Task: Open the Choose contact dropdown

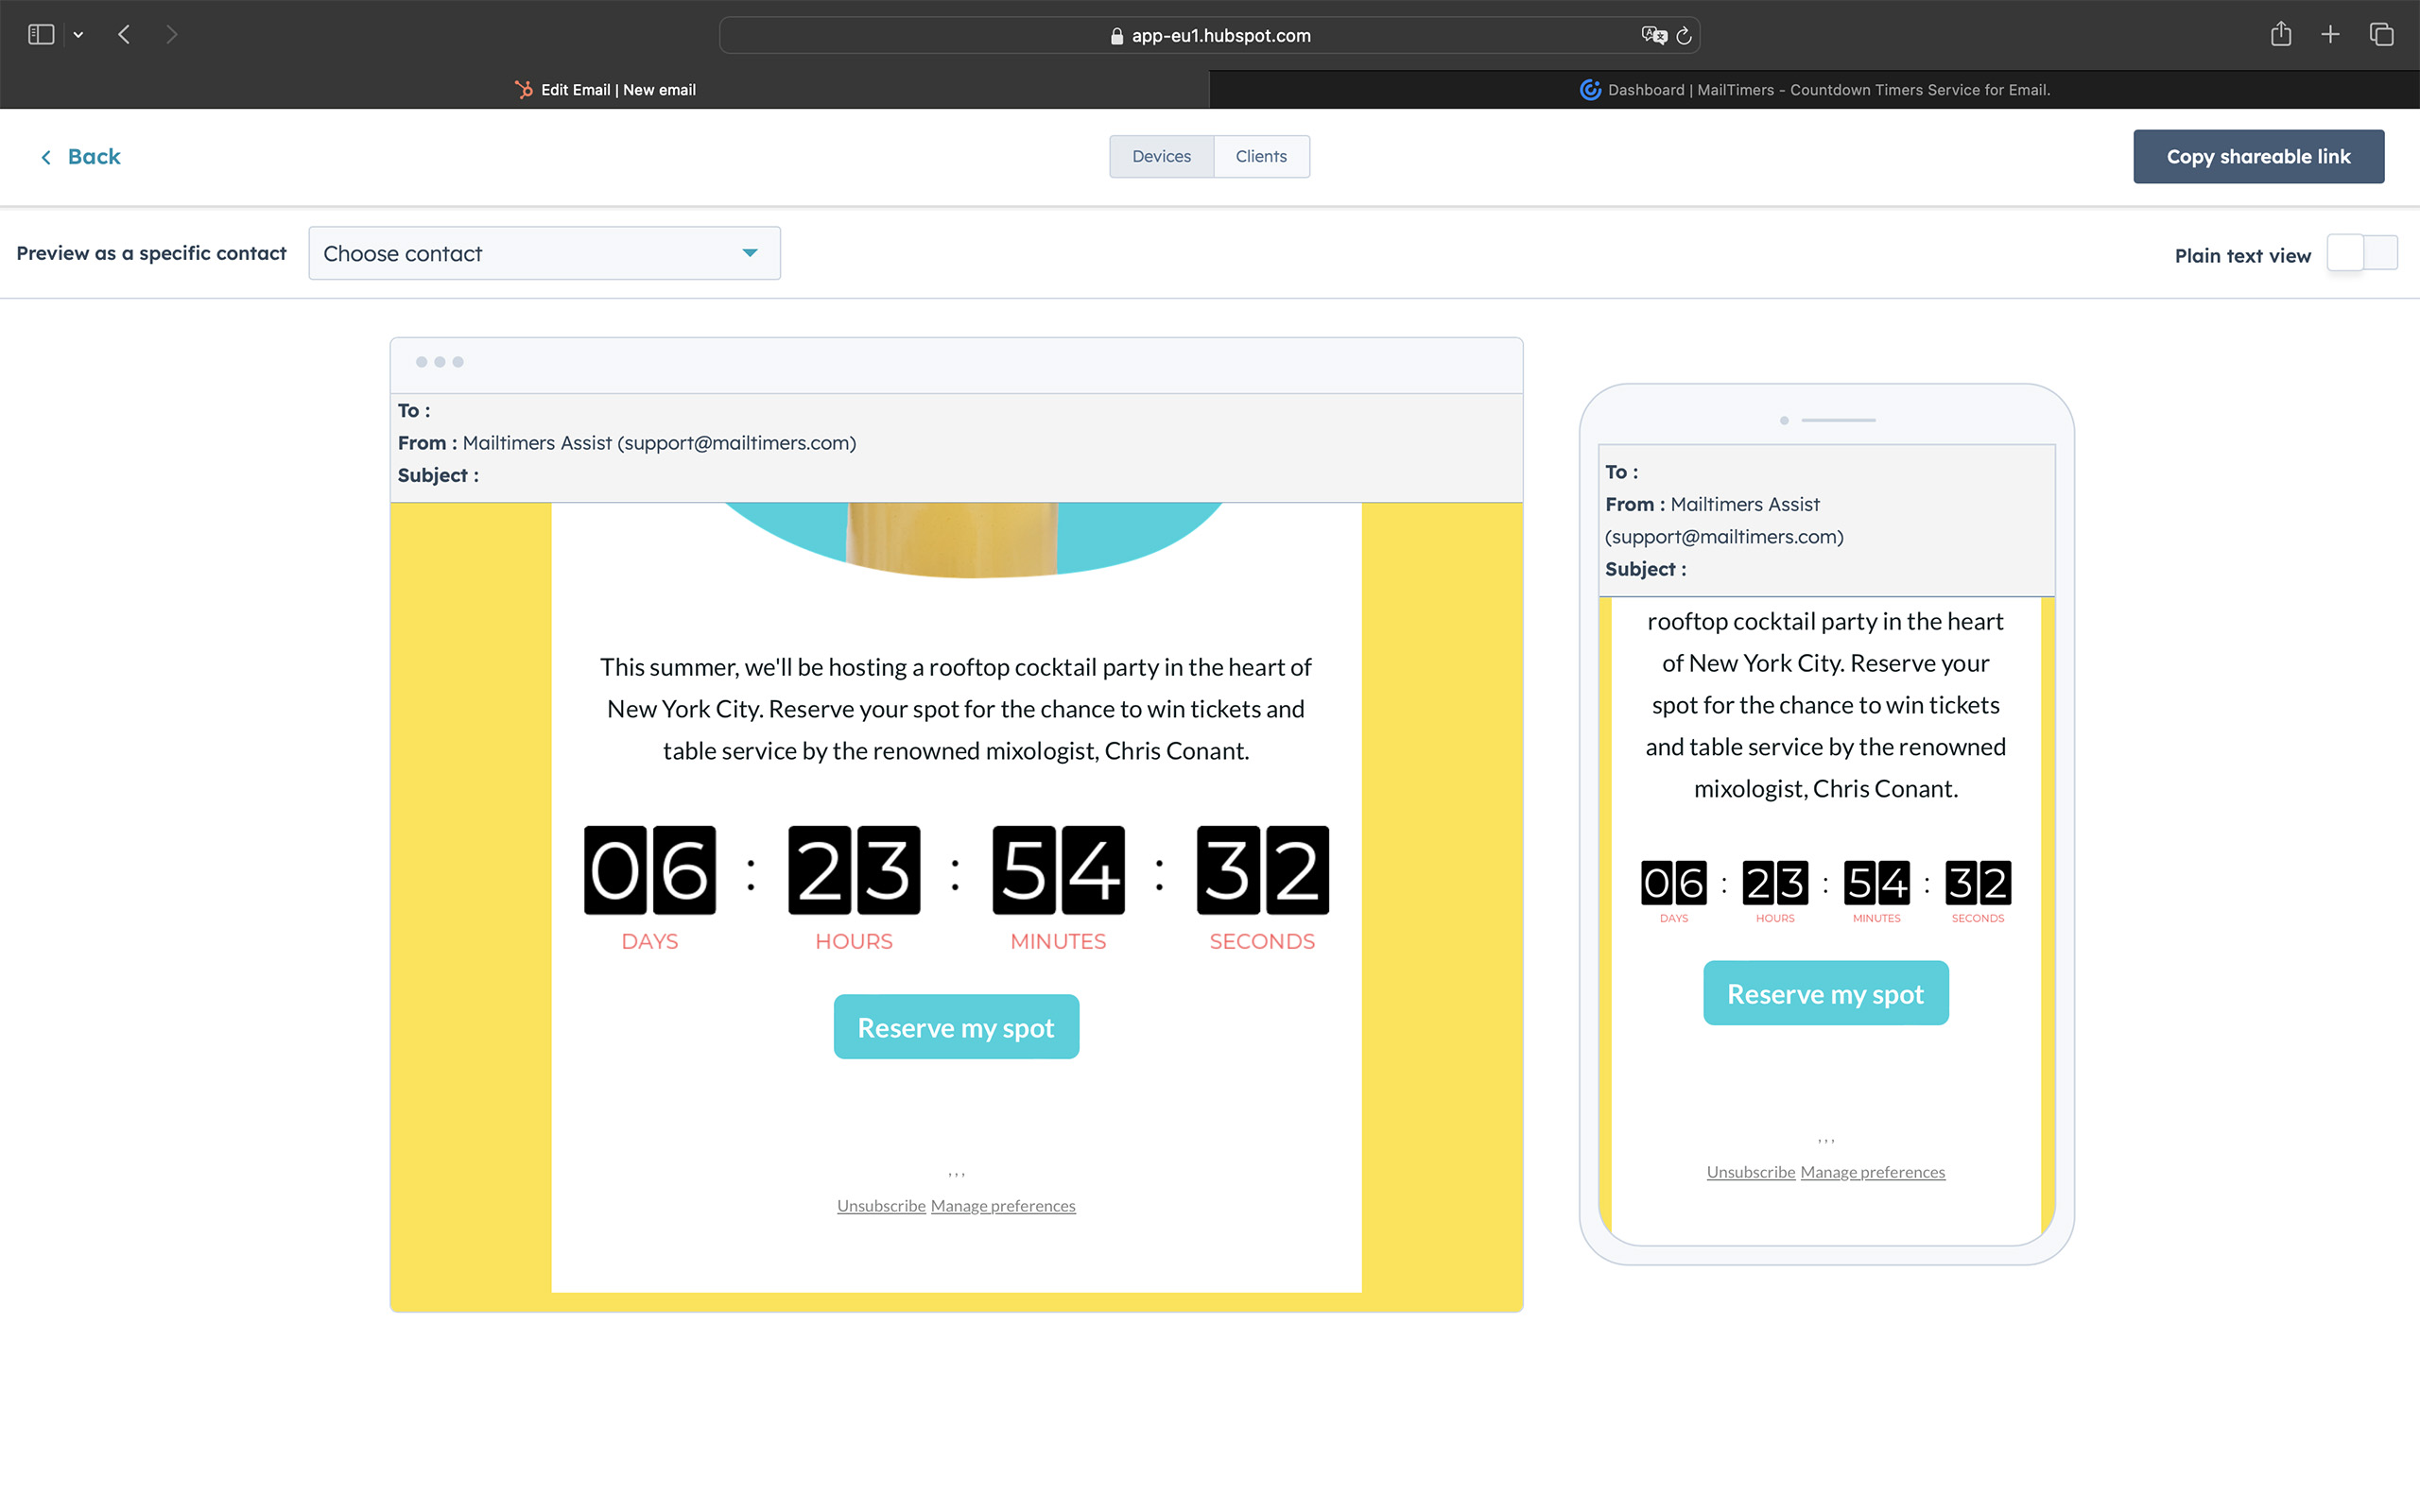Action: [x=544, y=254]
